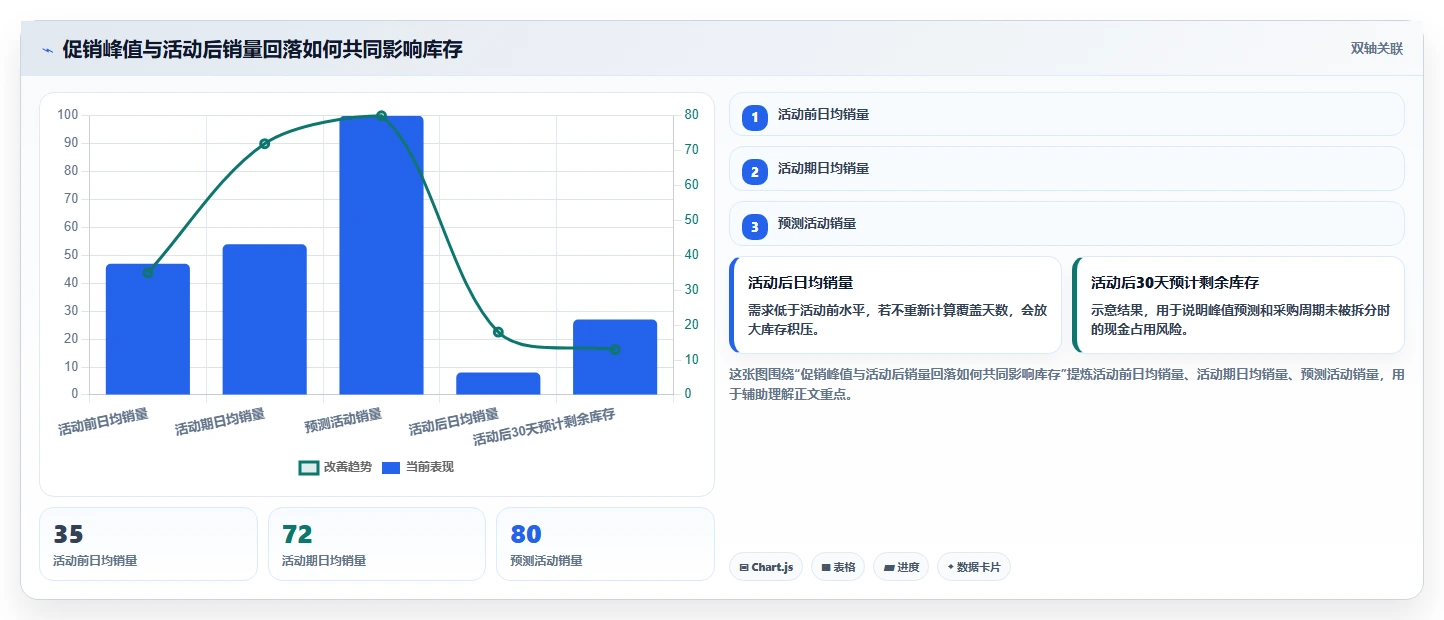The width and height of the screenshot is (1444, 620).
Task: Click the stat card showing 35
Action: coord(148,544)
